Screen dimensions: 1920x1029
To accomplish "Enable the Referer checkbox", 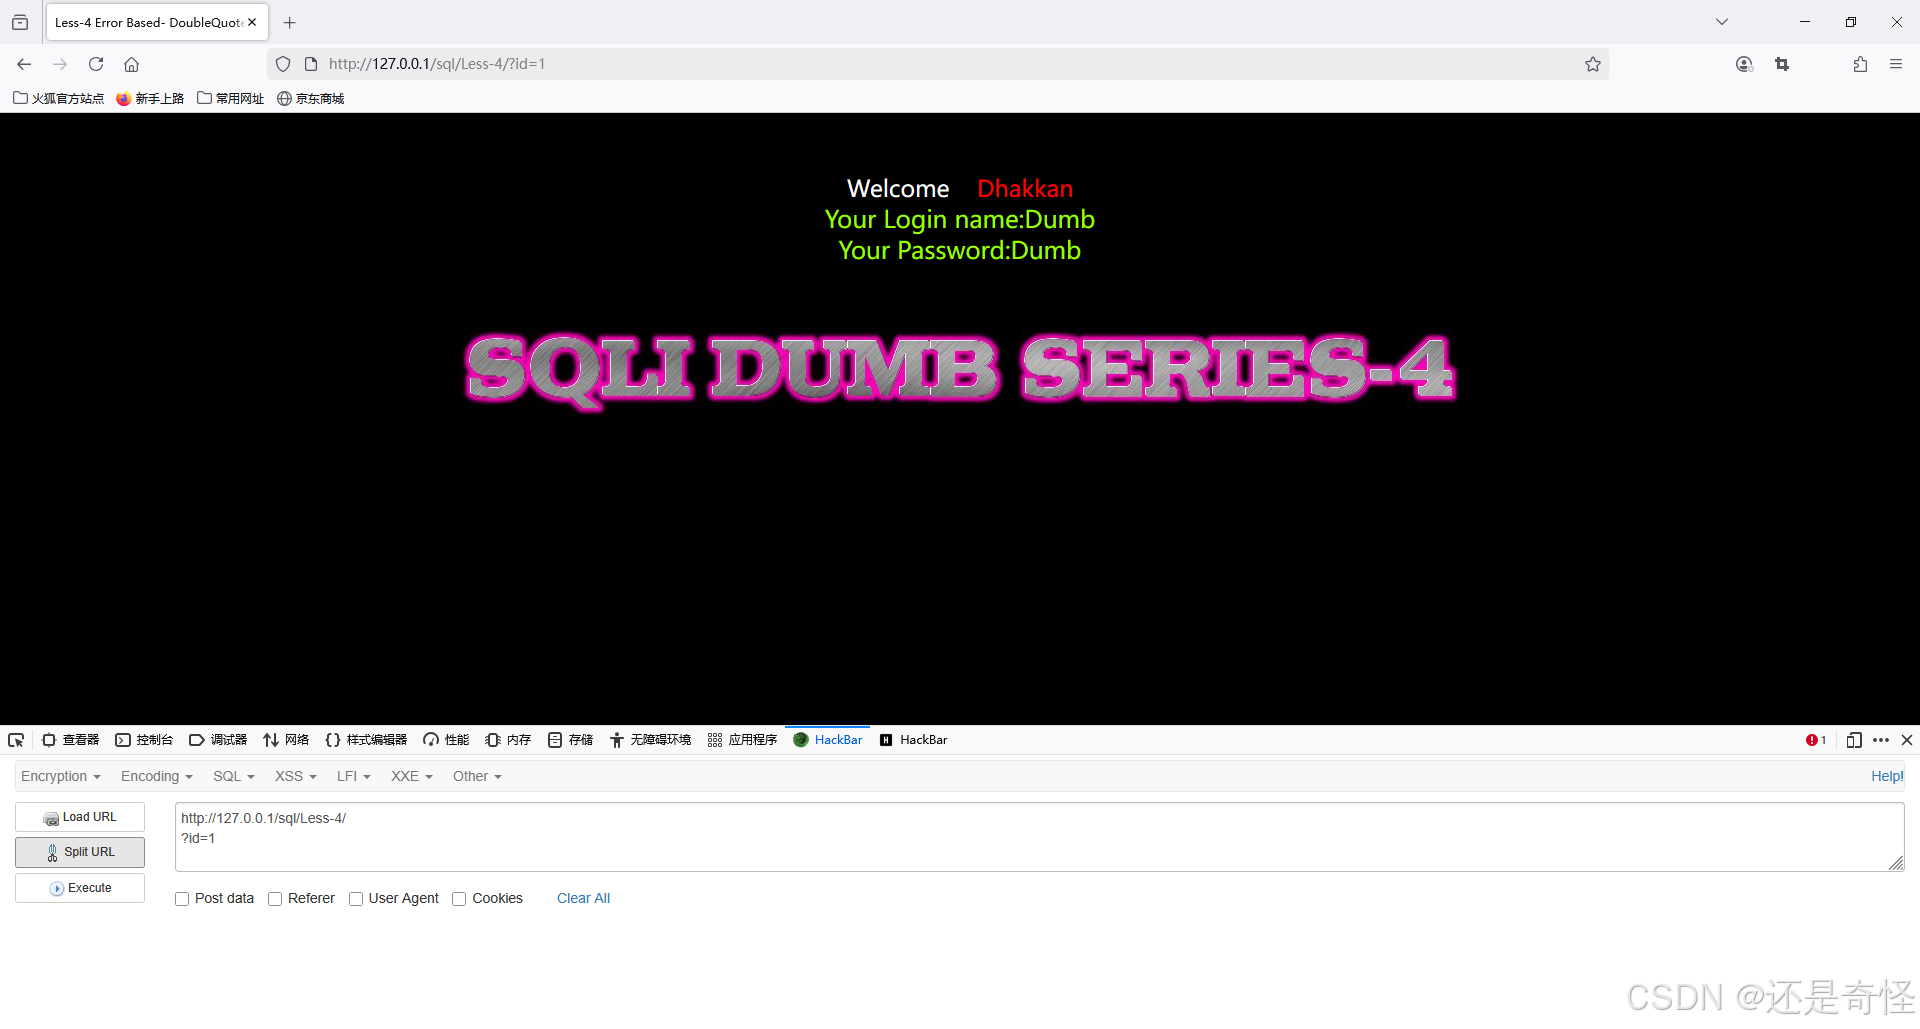I will (275, 899).
